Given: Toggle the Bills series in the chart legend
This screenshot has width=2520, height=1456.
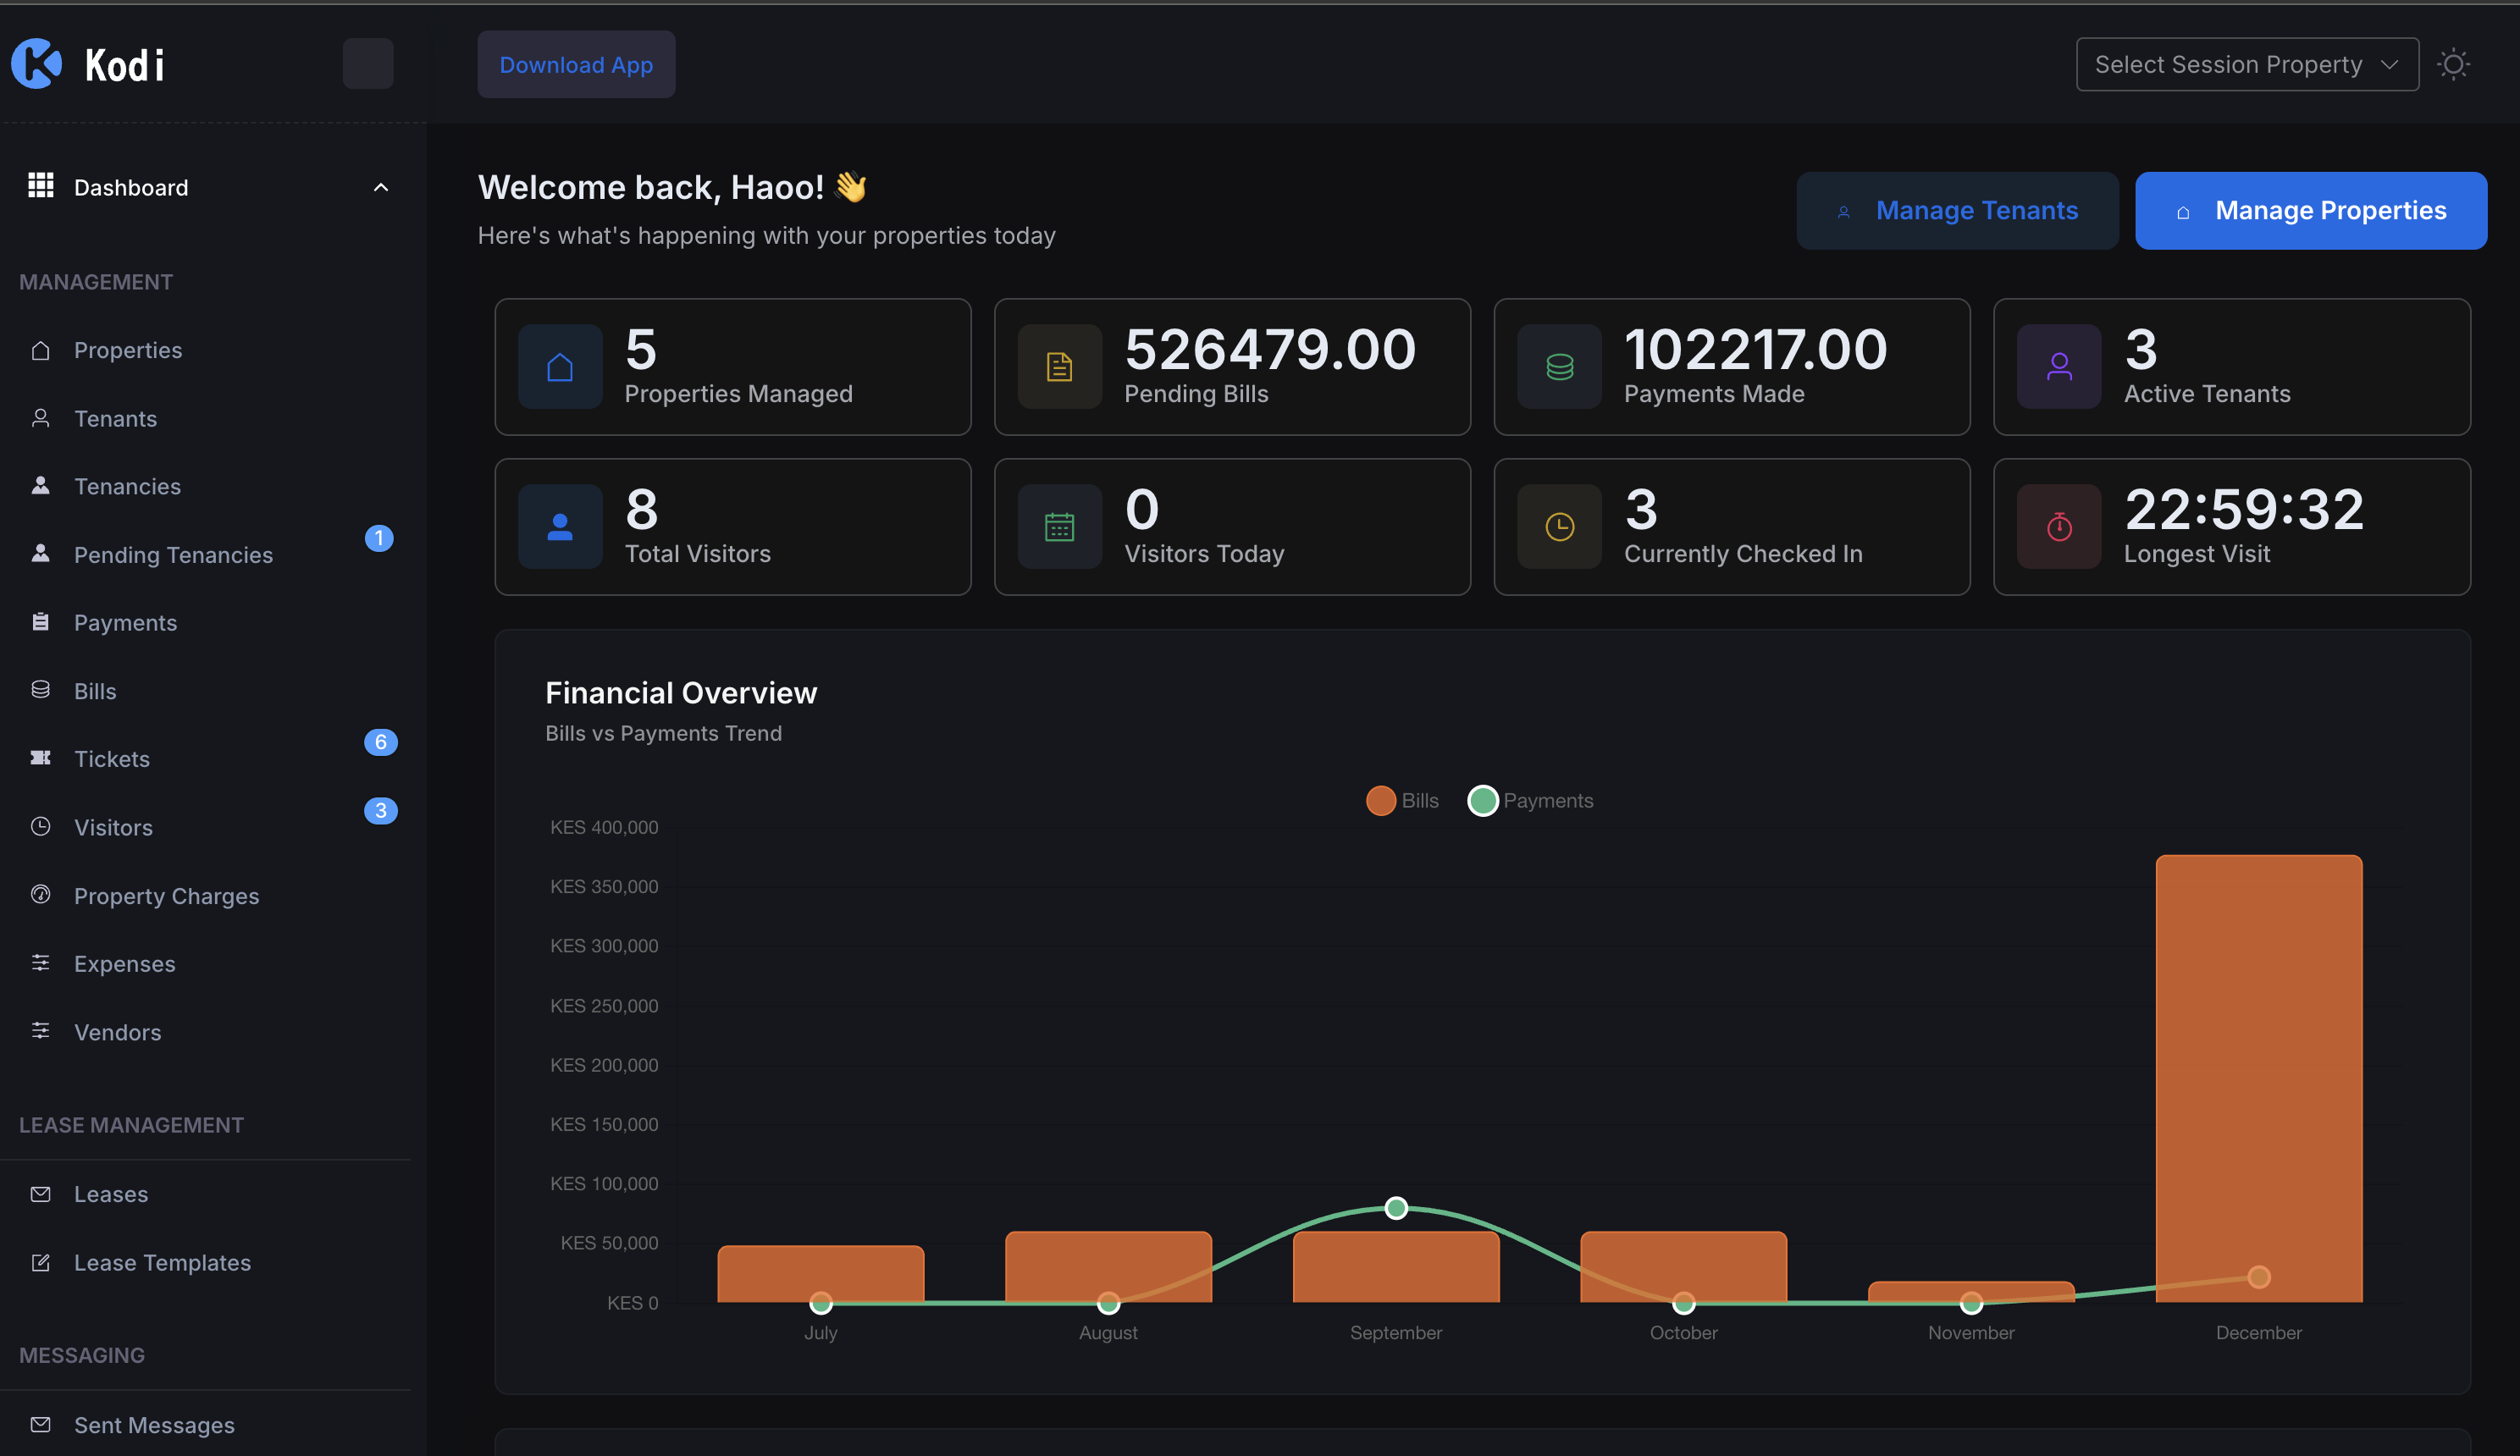Looking at the screenshot, I should pos(1400,800).
